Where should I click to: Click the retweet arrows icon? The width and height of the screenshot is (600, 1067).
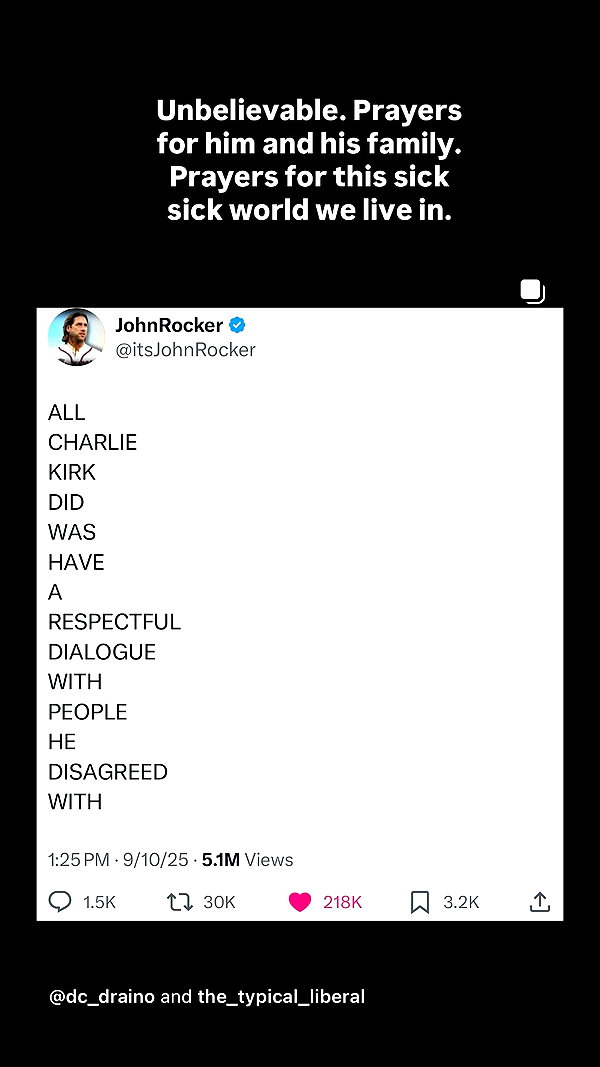click(180, 902)
